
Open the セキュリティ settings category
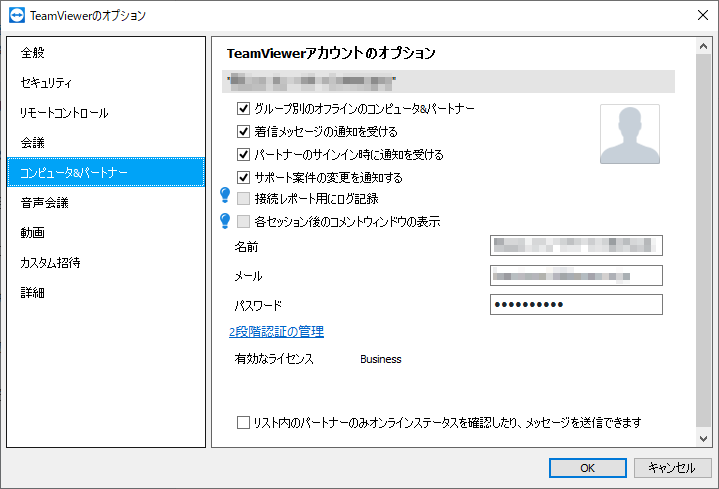click(106, 83)
